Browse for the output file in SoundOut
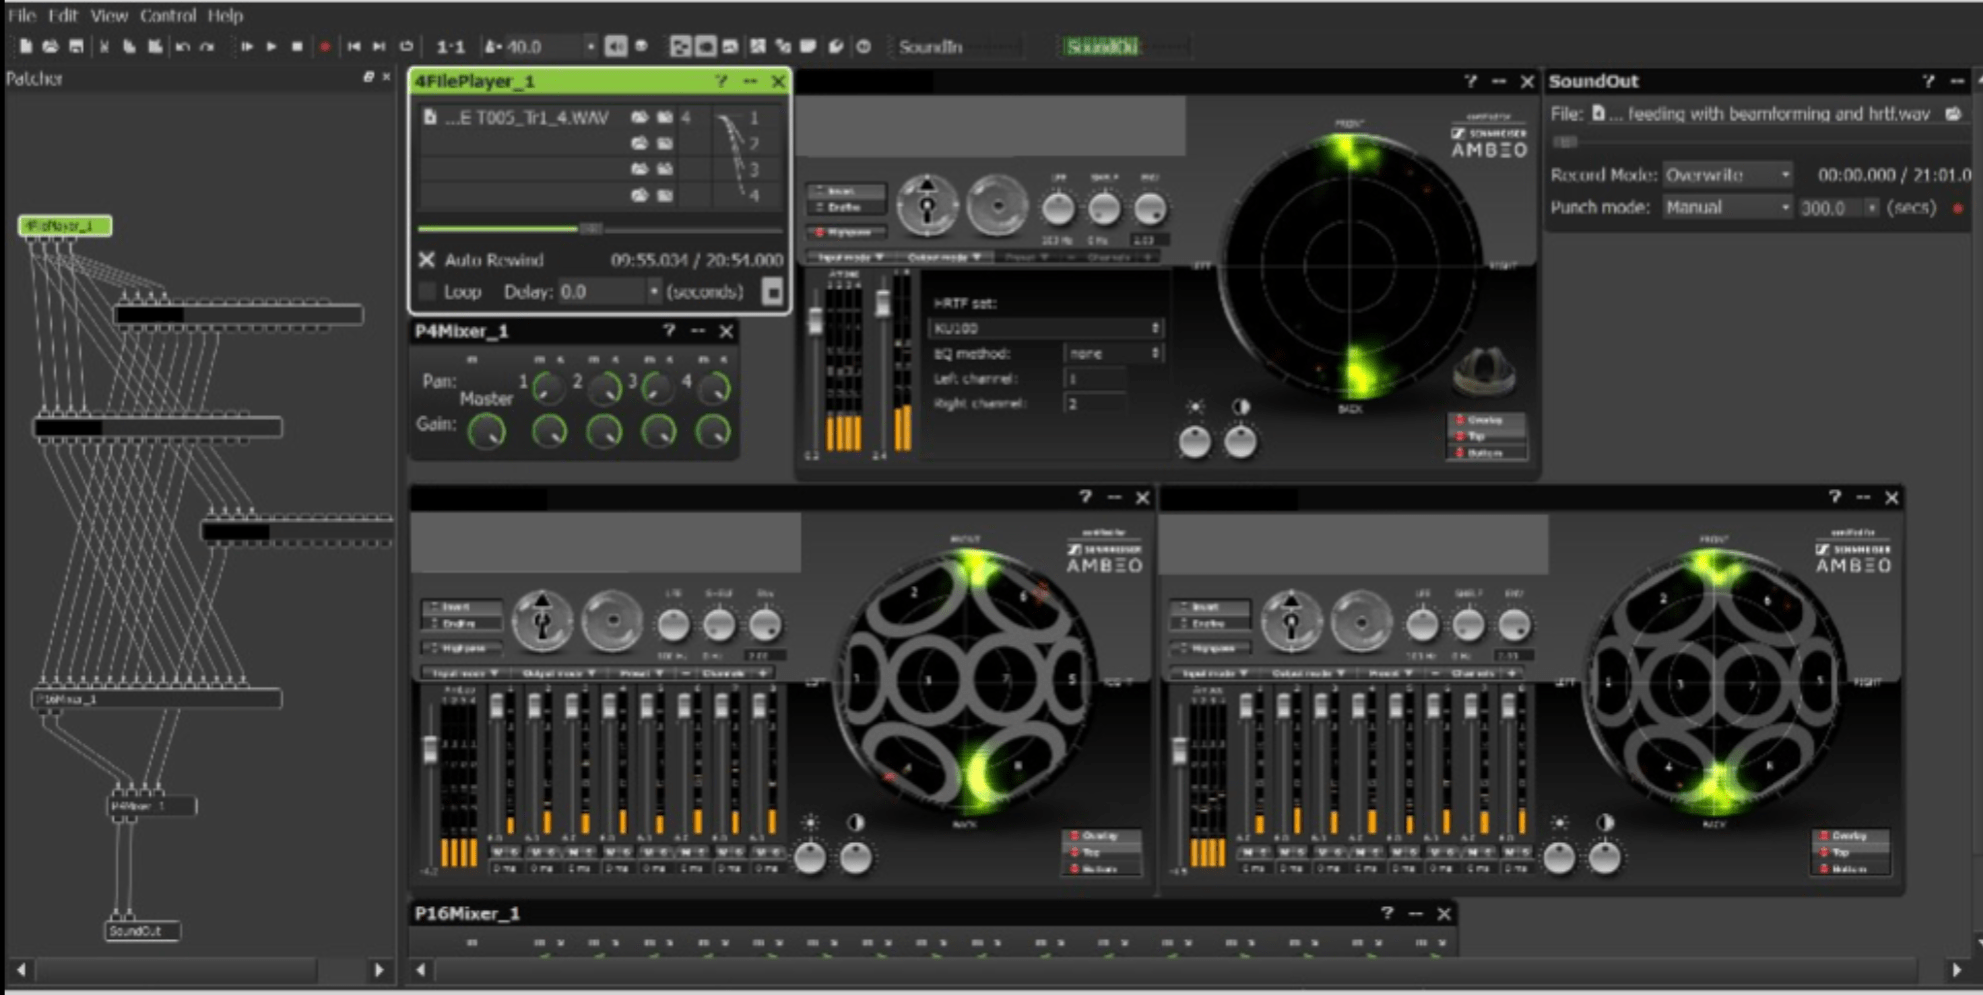Viewport: 1983px width, 995px height. point(1953,114)
